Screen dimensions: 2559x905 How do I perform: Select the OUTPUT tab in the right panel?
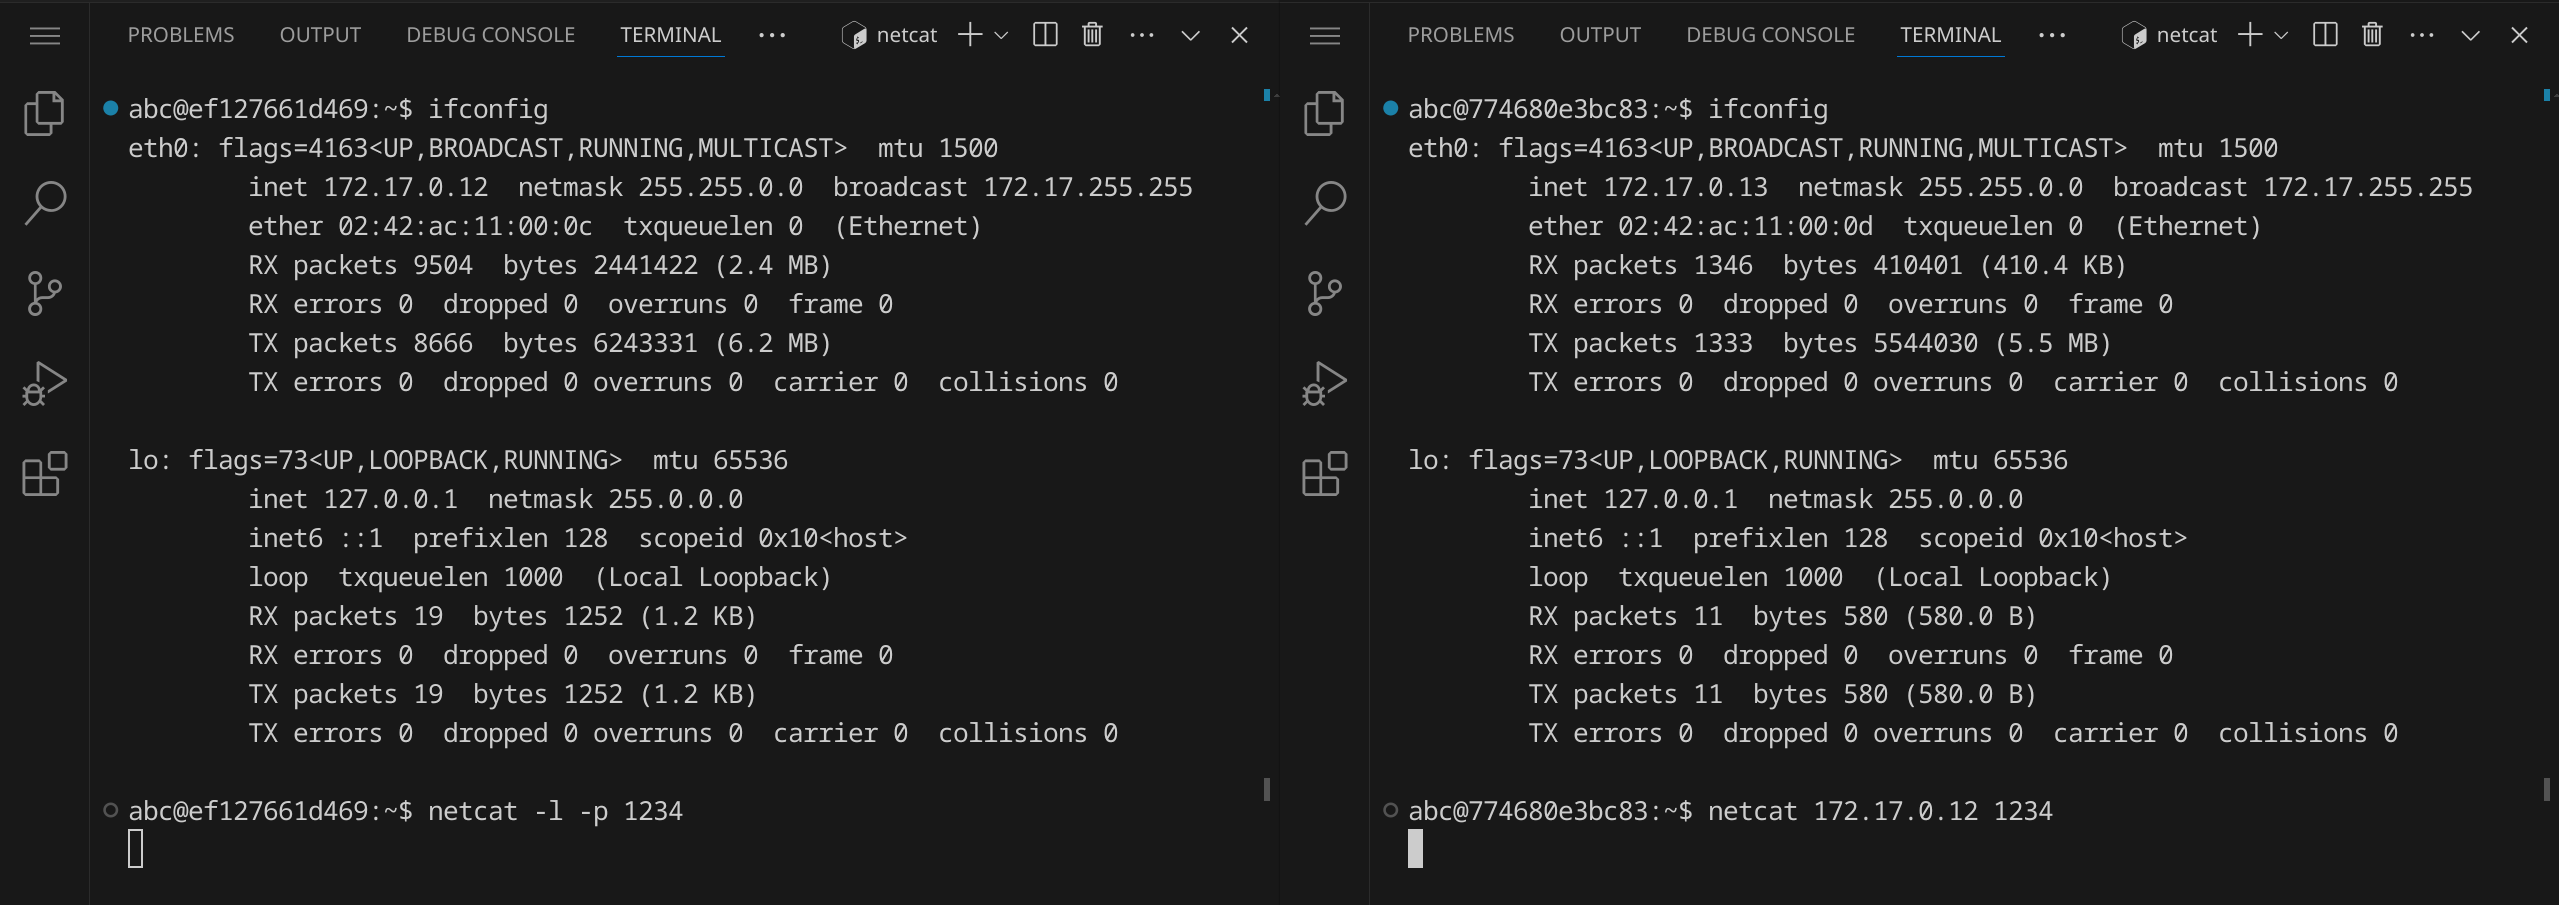(1600, 35)
